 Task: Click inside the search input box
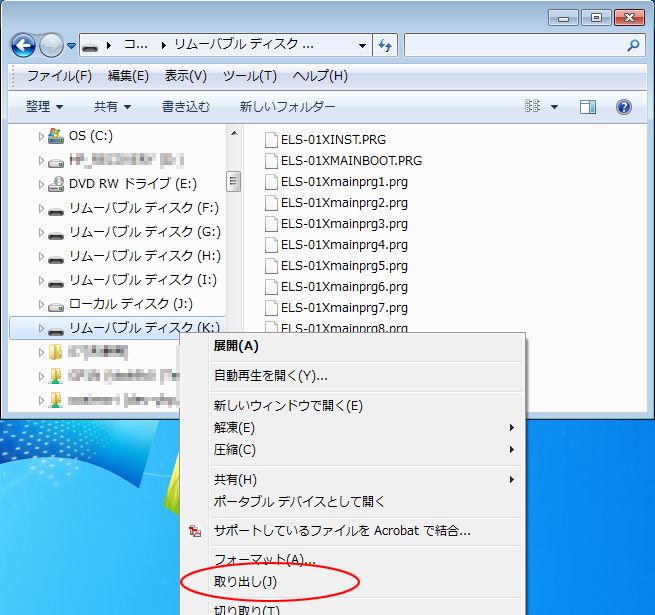[x=514, y=46]
